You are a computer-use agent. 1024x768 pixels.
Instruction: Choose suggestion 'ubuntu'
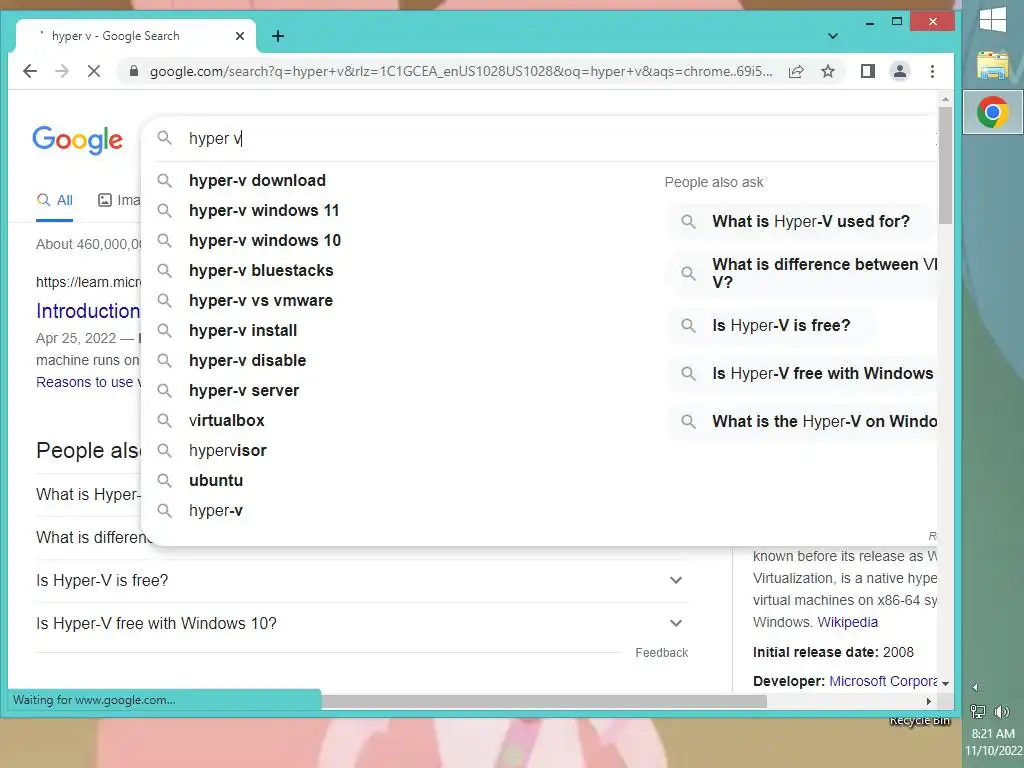coord(216,481)
